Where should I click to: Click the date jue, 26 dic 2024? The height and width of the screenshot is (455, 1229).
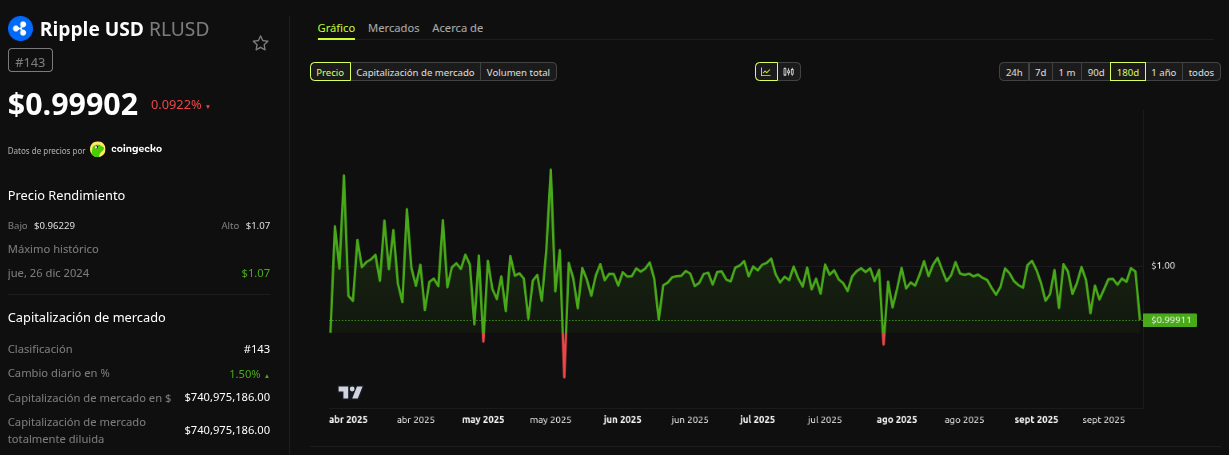(50, 273)
